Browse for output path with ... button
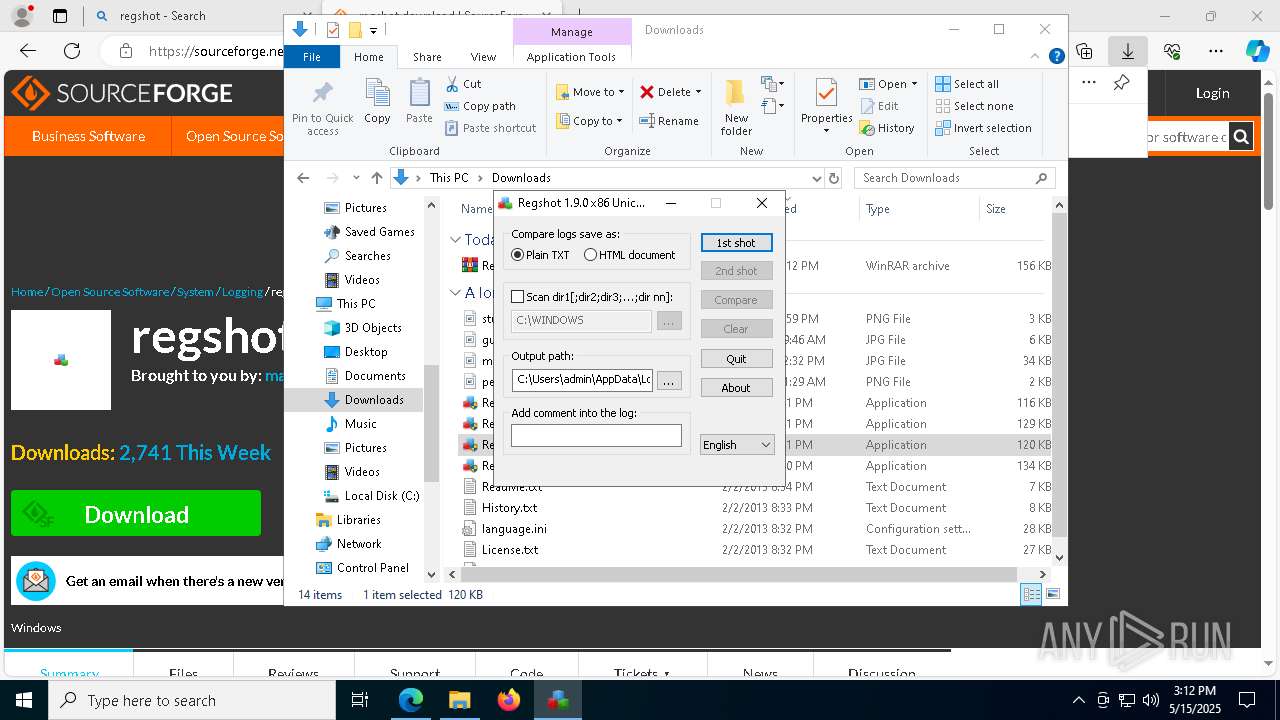This screenshot has height=720, width=1280. [x=669, y=381]
